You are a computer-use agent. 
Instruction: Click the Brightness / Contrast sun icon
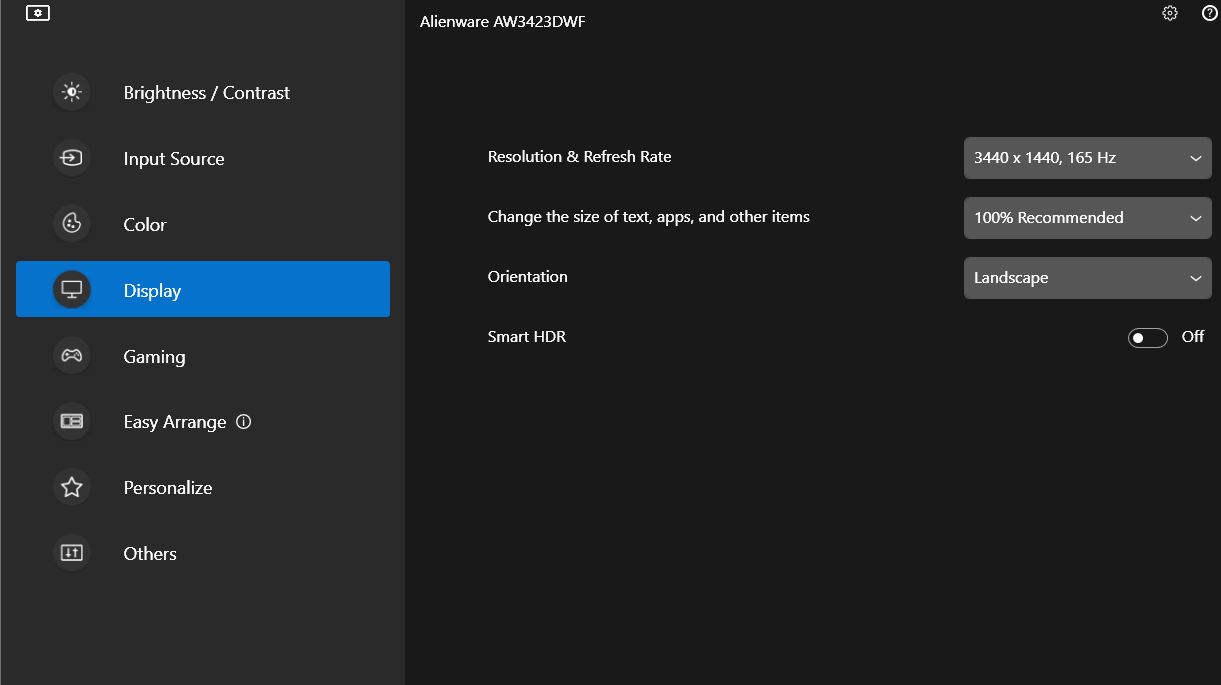tap(71, 92)
